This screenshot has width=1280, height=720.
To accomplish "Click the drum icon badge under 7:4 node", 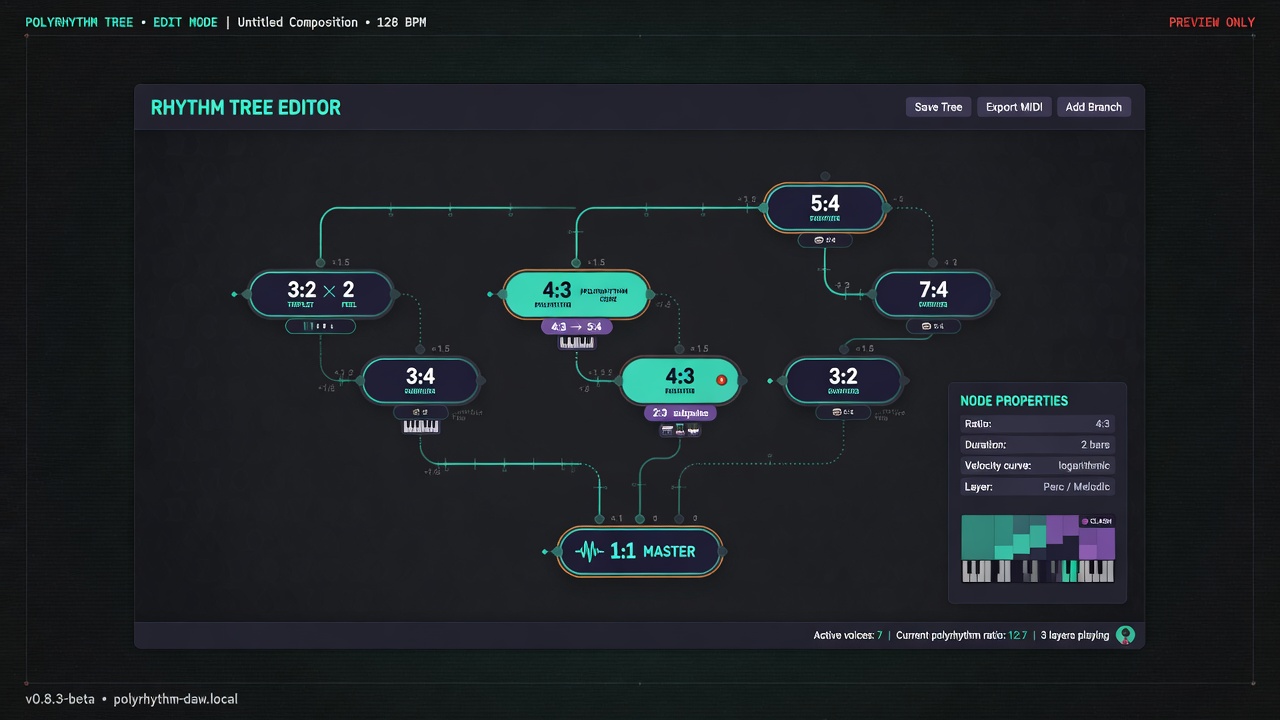I will point(933,326).
